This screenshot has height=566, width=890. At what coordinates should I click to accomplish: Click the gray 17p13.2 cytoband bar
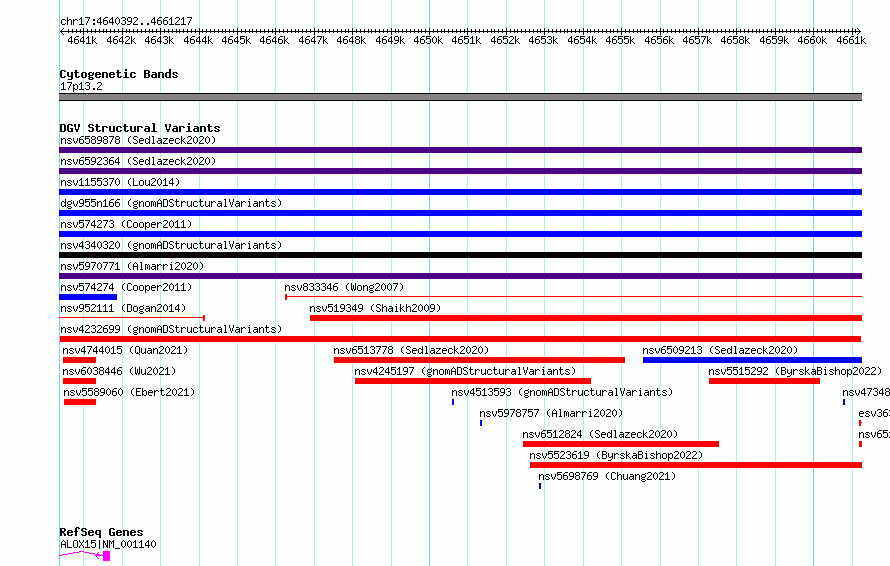460,97
